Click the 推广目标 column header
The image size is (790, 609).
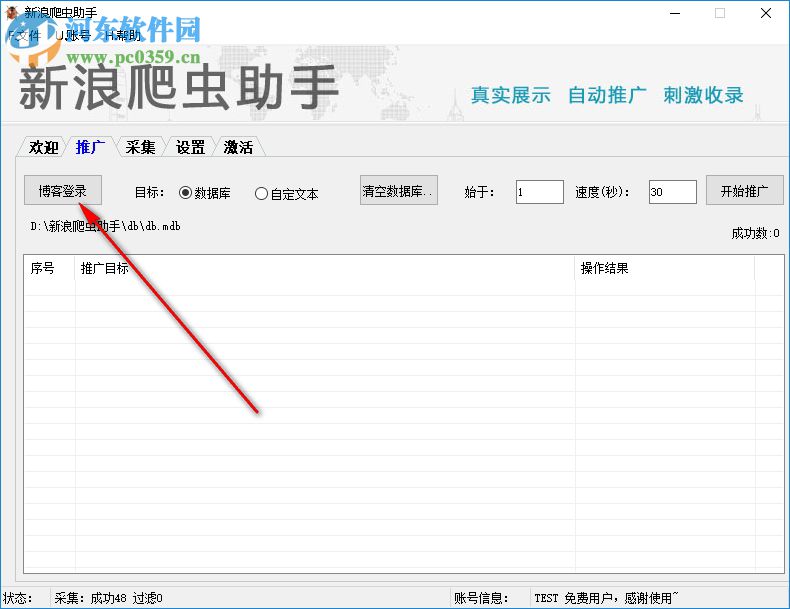tap(324, 268)
